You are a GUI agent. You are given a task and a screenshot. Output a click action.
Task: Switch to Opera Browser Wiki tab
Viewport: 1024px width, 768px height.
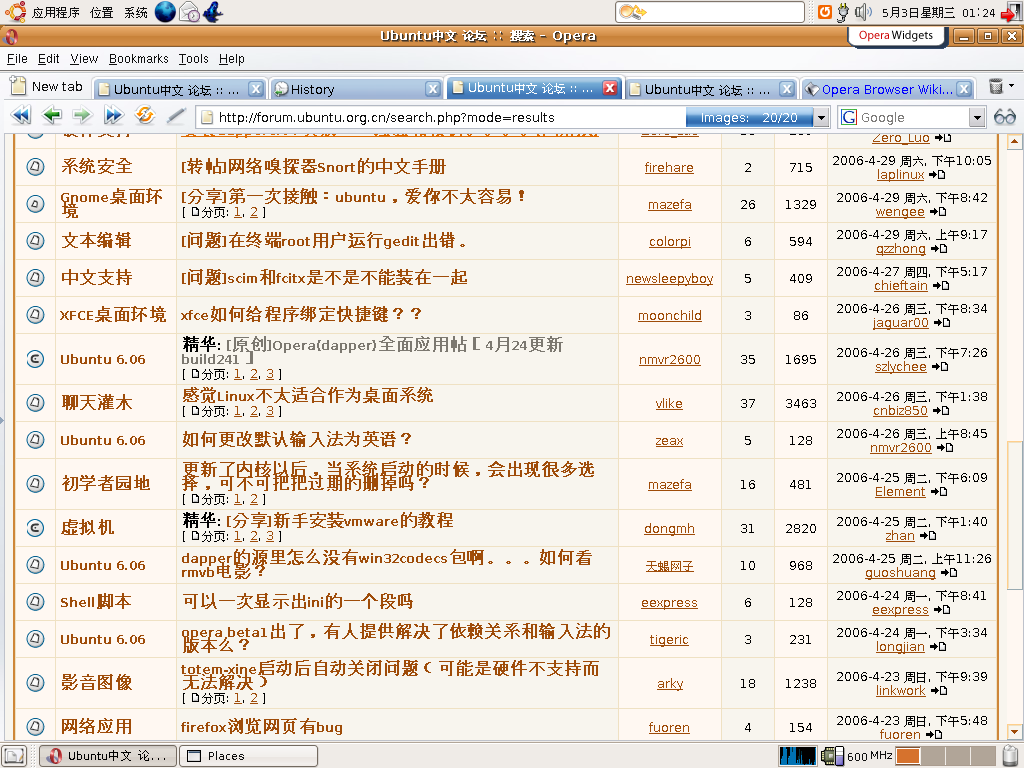[887, 89]
